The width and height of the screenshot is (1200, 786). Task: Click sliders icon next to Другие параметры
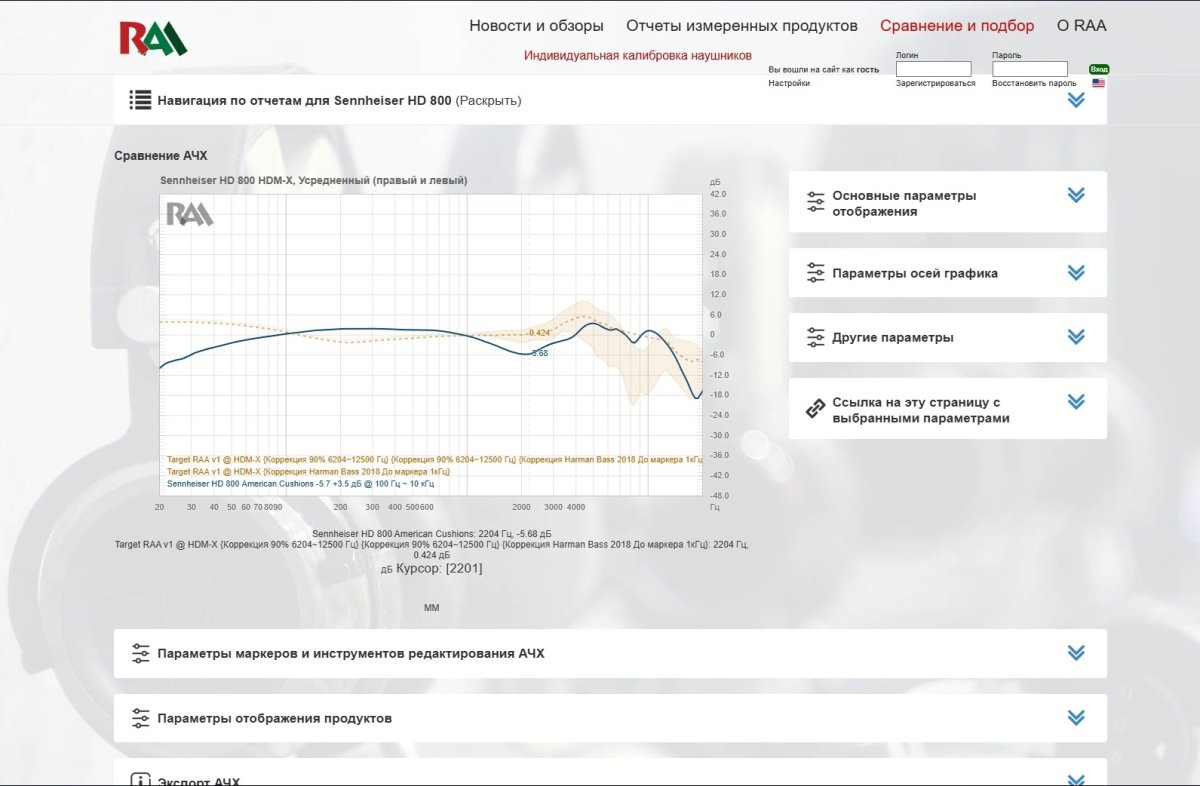(x=816, y=337)
